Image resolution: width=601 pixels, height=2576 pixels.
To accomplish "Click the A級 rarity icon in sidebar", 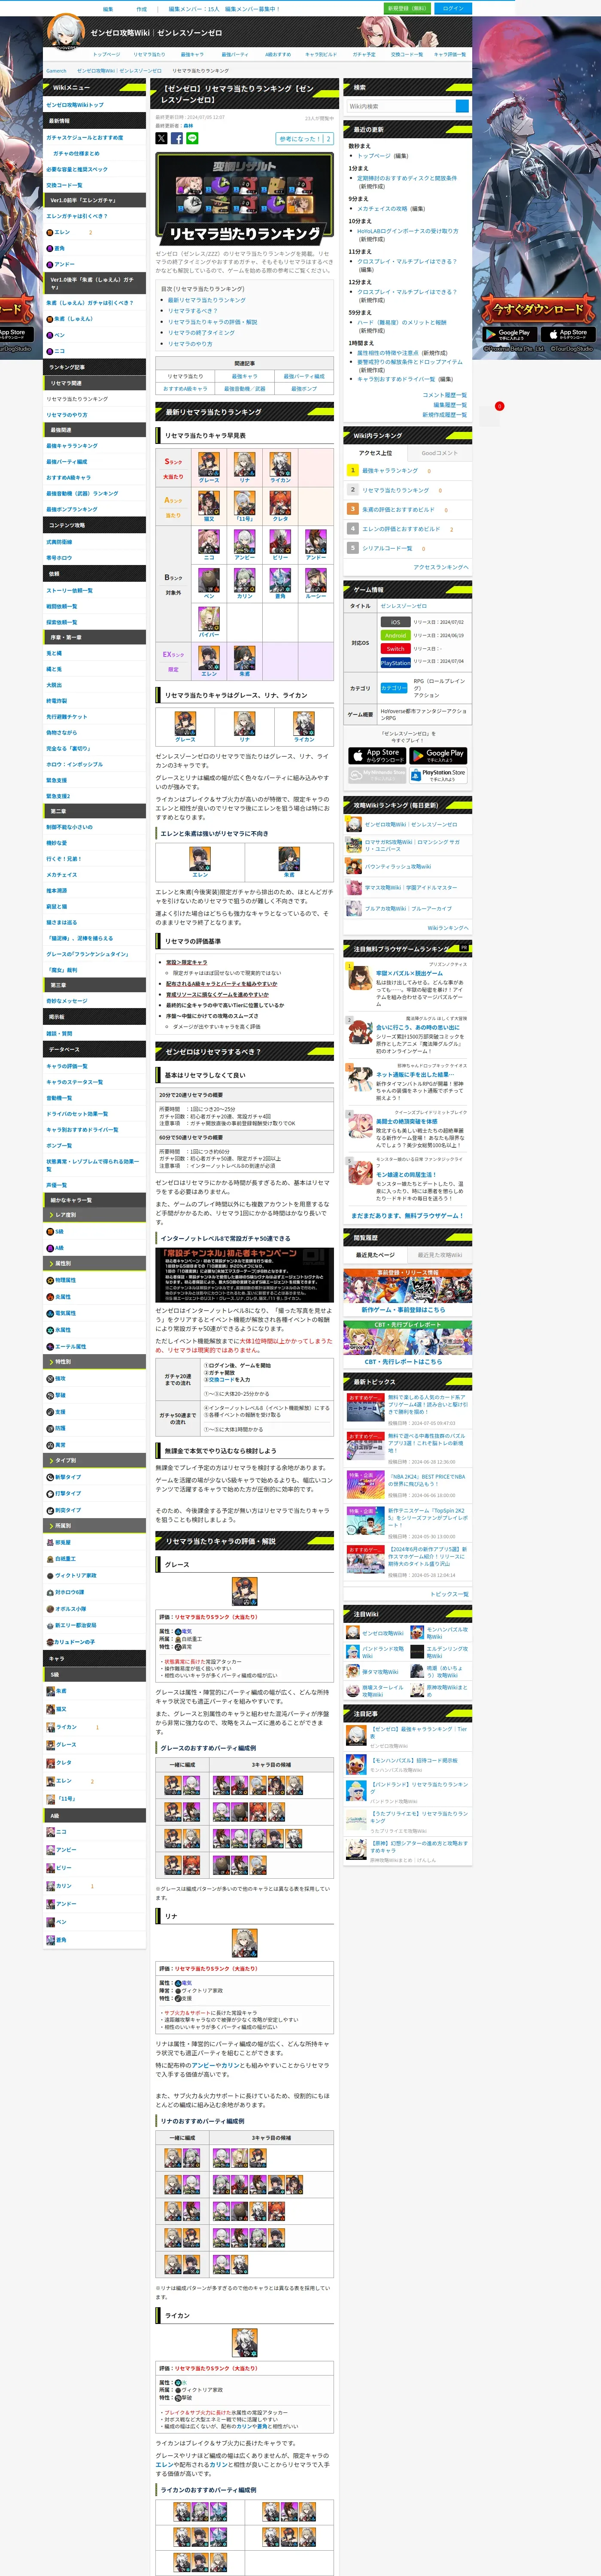I will [x=50, y=1248].
